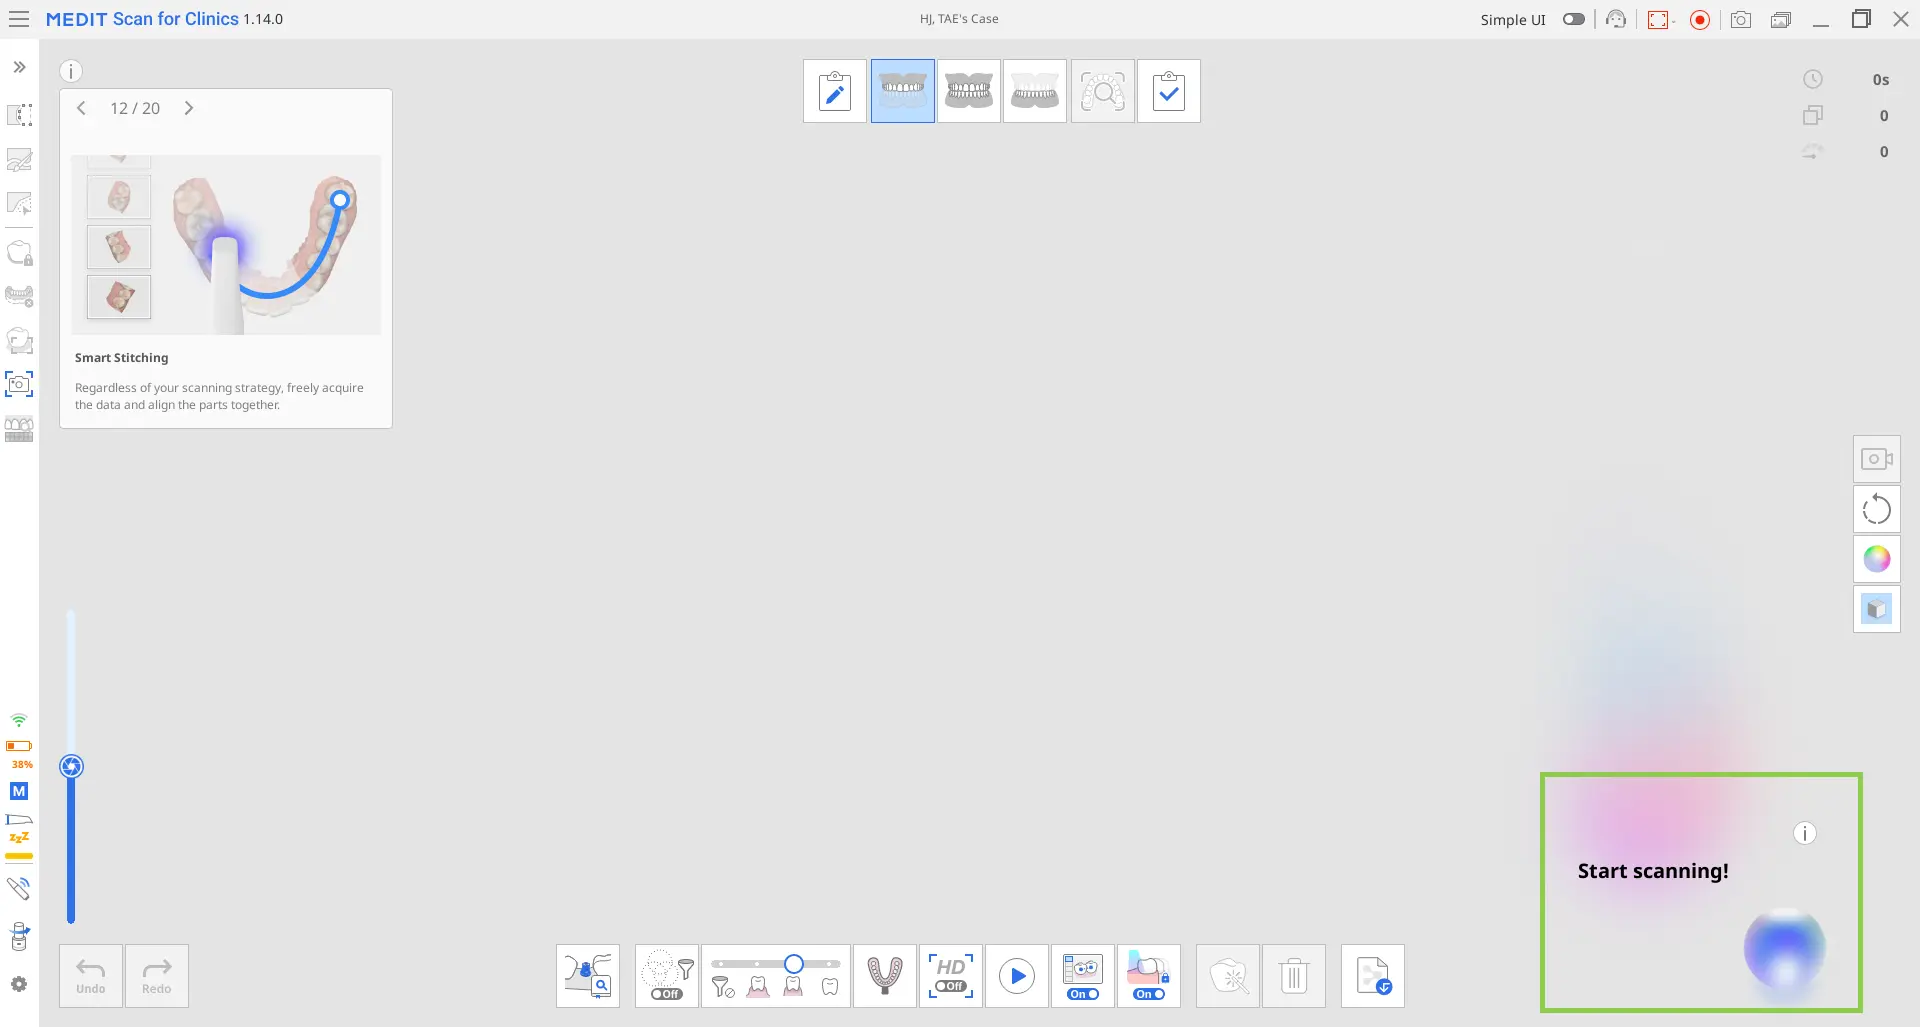1920x1027 pixels.
Task: Click the scan time clock icon
Action: pos(1813,79)
